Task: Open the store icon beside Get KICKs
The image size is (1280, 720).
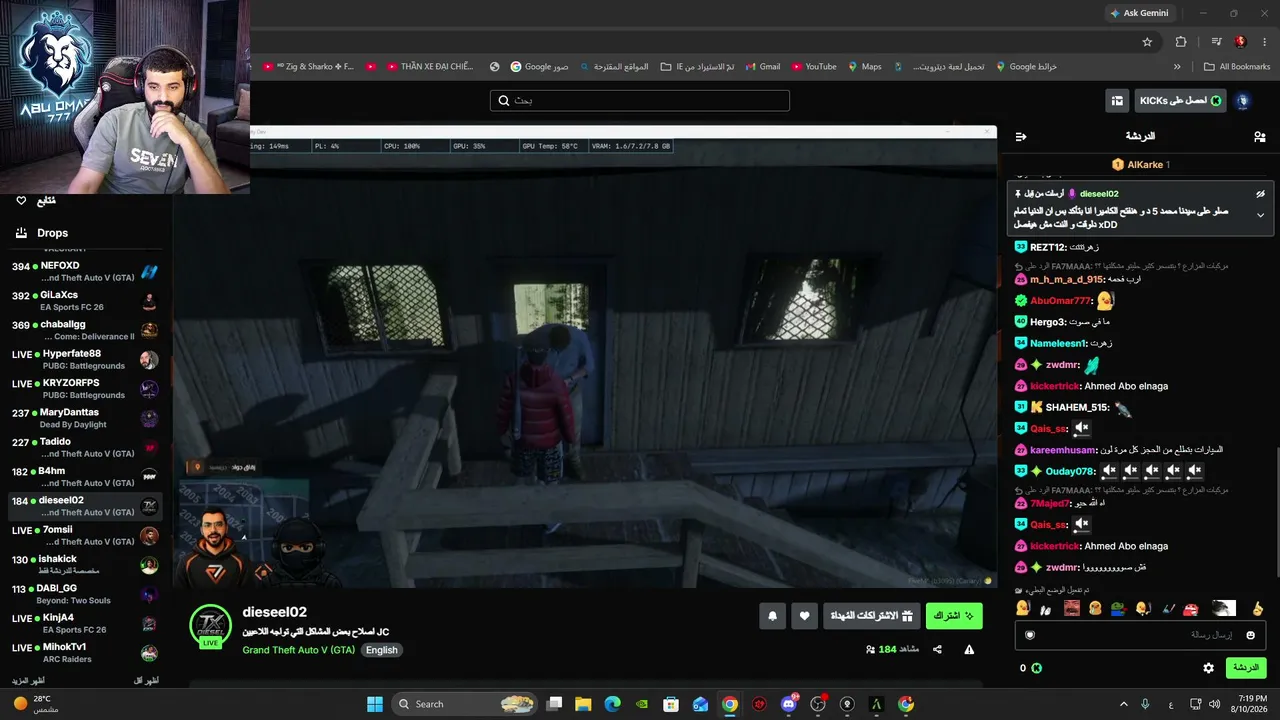Action: coord(1116,100)
